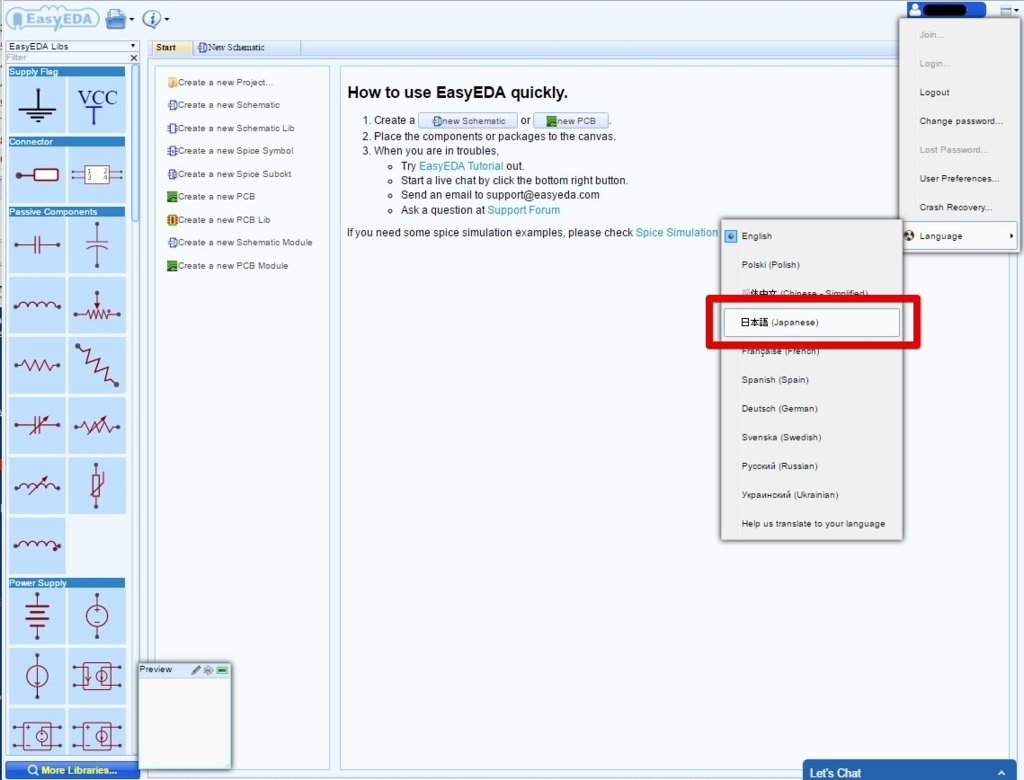Open the top-right window layout dropdown
1024x780 pixels.
click(1009, 10)
